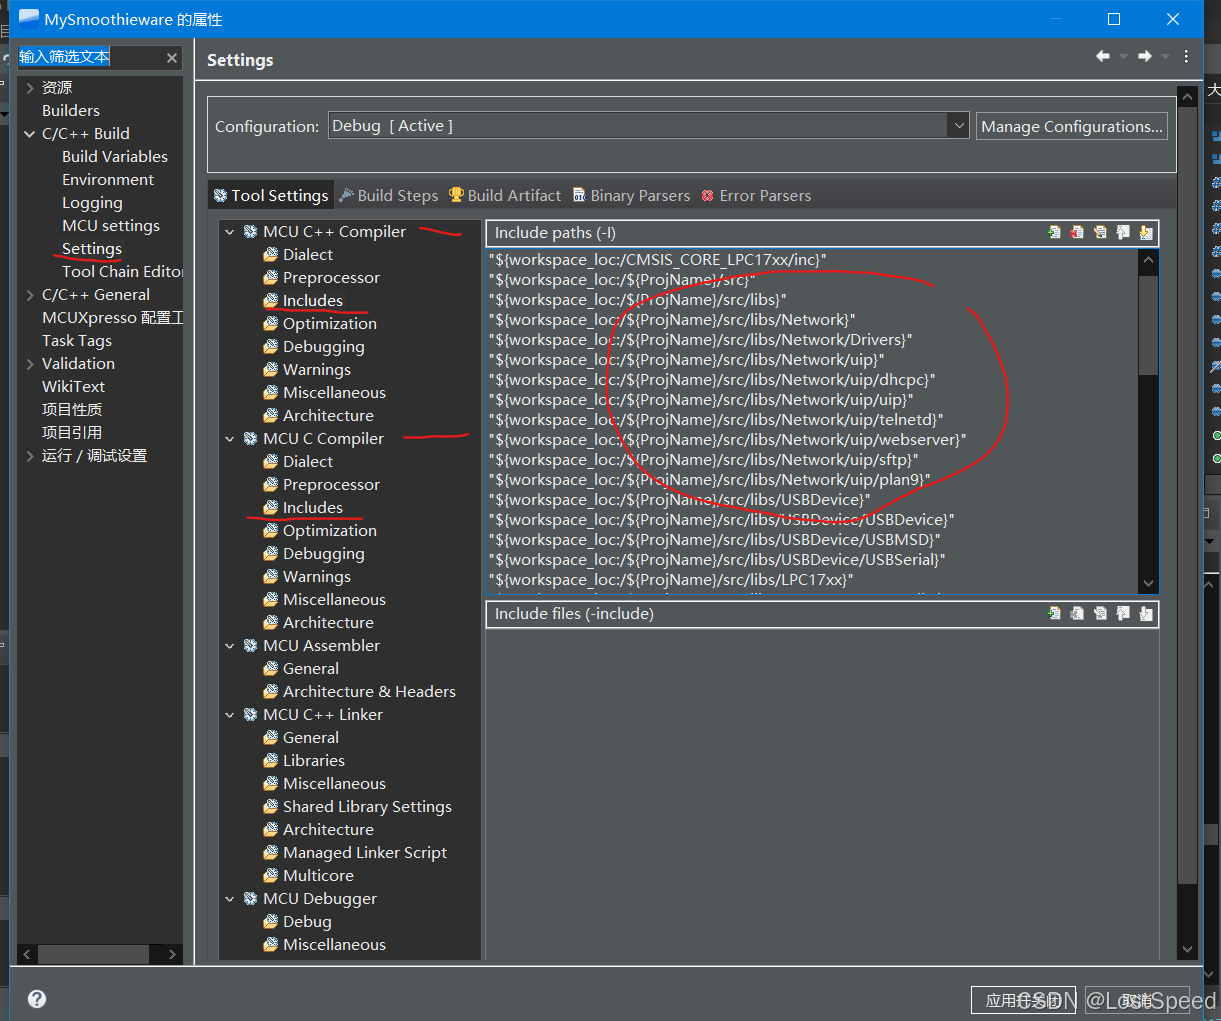Screen dimensions: 1221x1021
Task: Select Debug under MCU Debugger
Action: pos(307,922)
